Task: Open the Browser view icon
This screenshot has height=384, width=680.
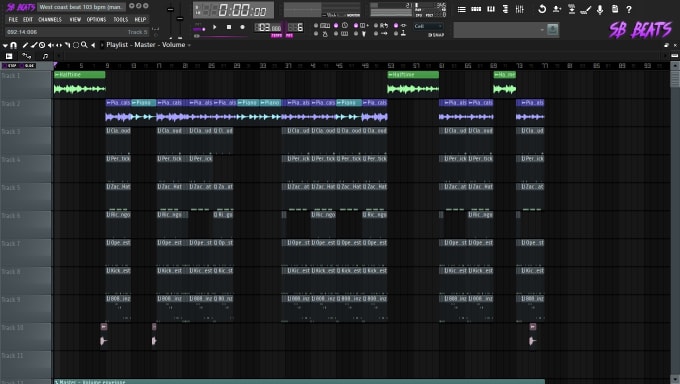Action: pyautogui.click(x=505, y=9)
